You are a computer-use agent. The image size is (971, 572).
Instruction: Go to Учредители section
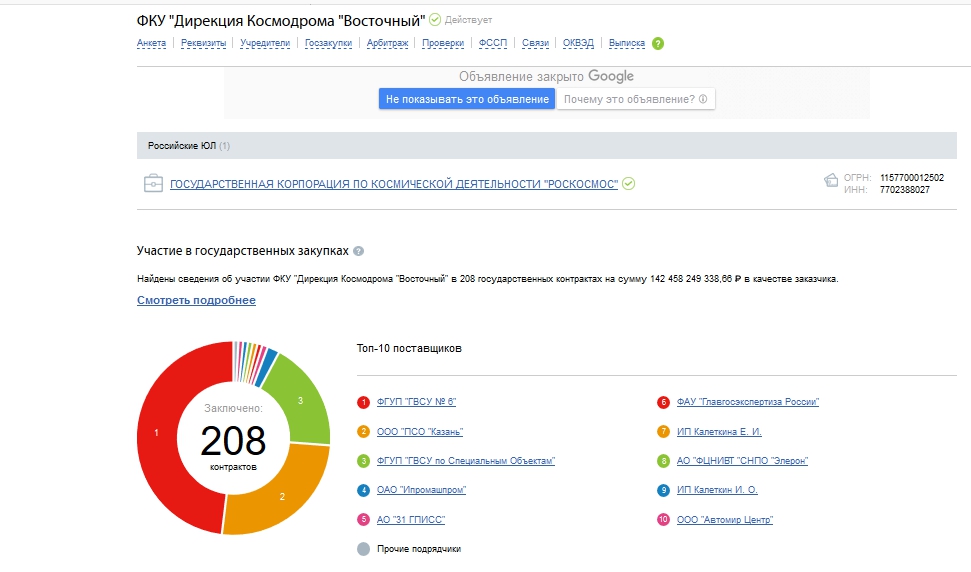(x=265, y=43)
